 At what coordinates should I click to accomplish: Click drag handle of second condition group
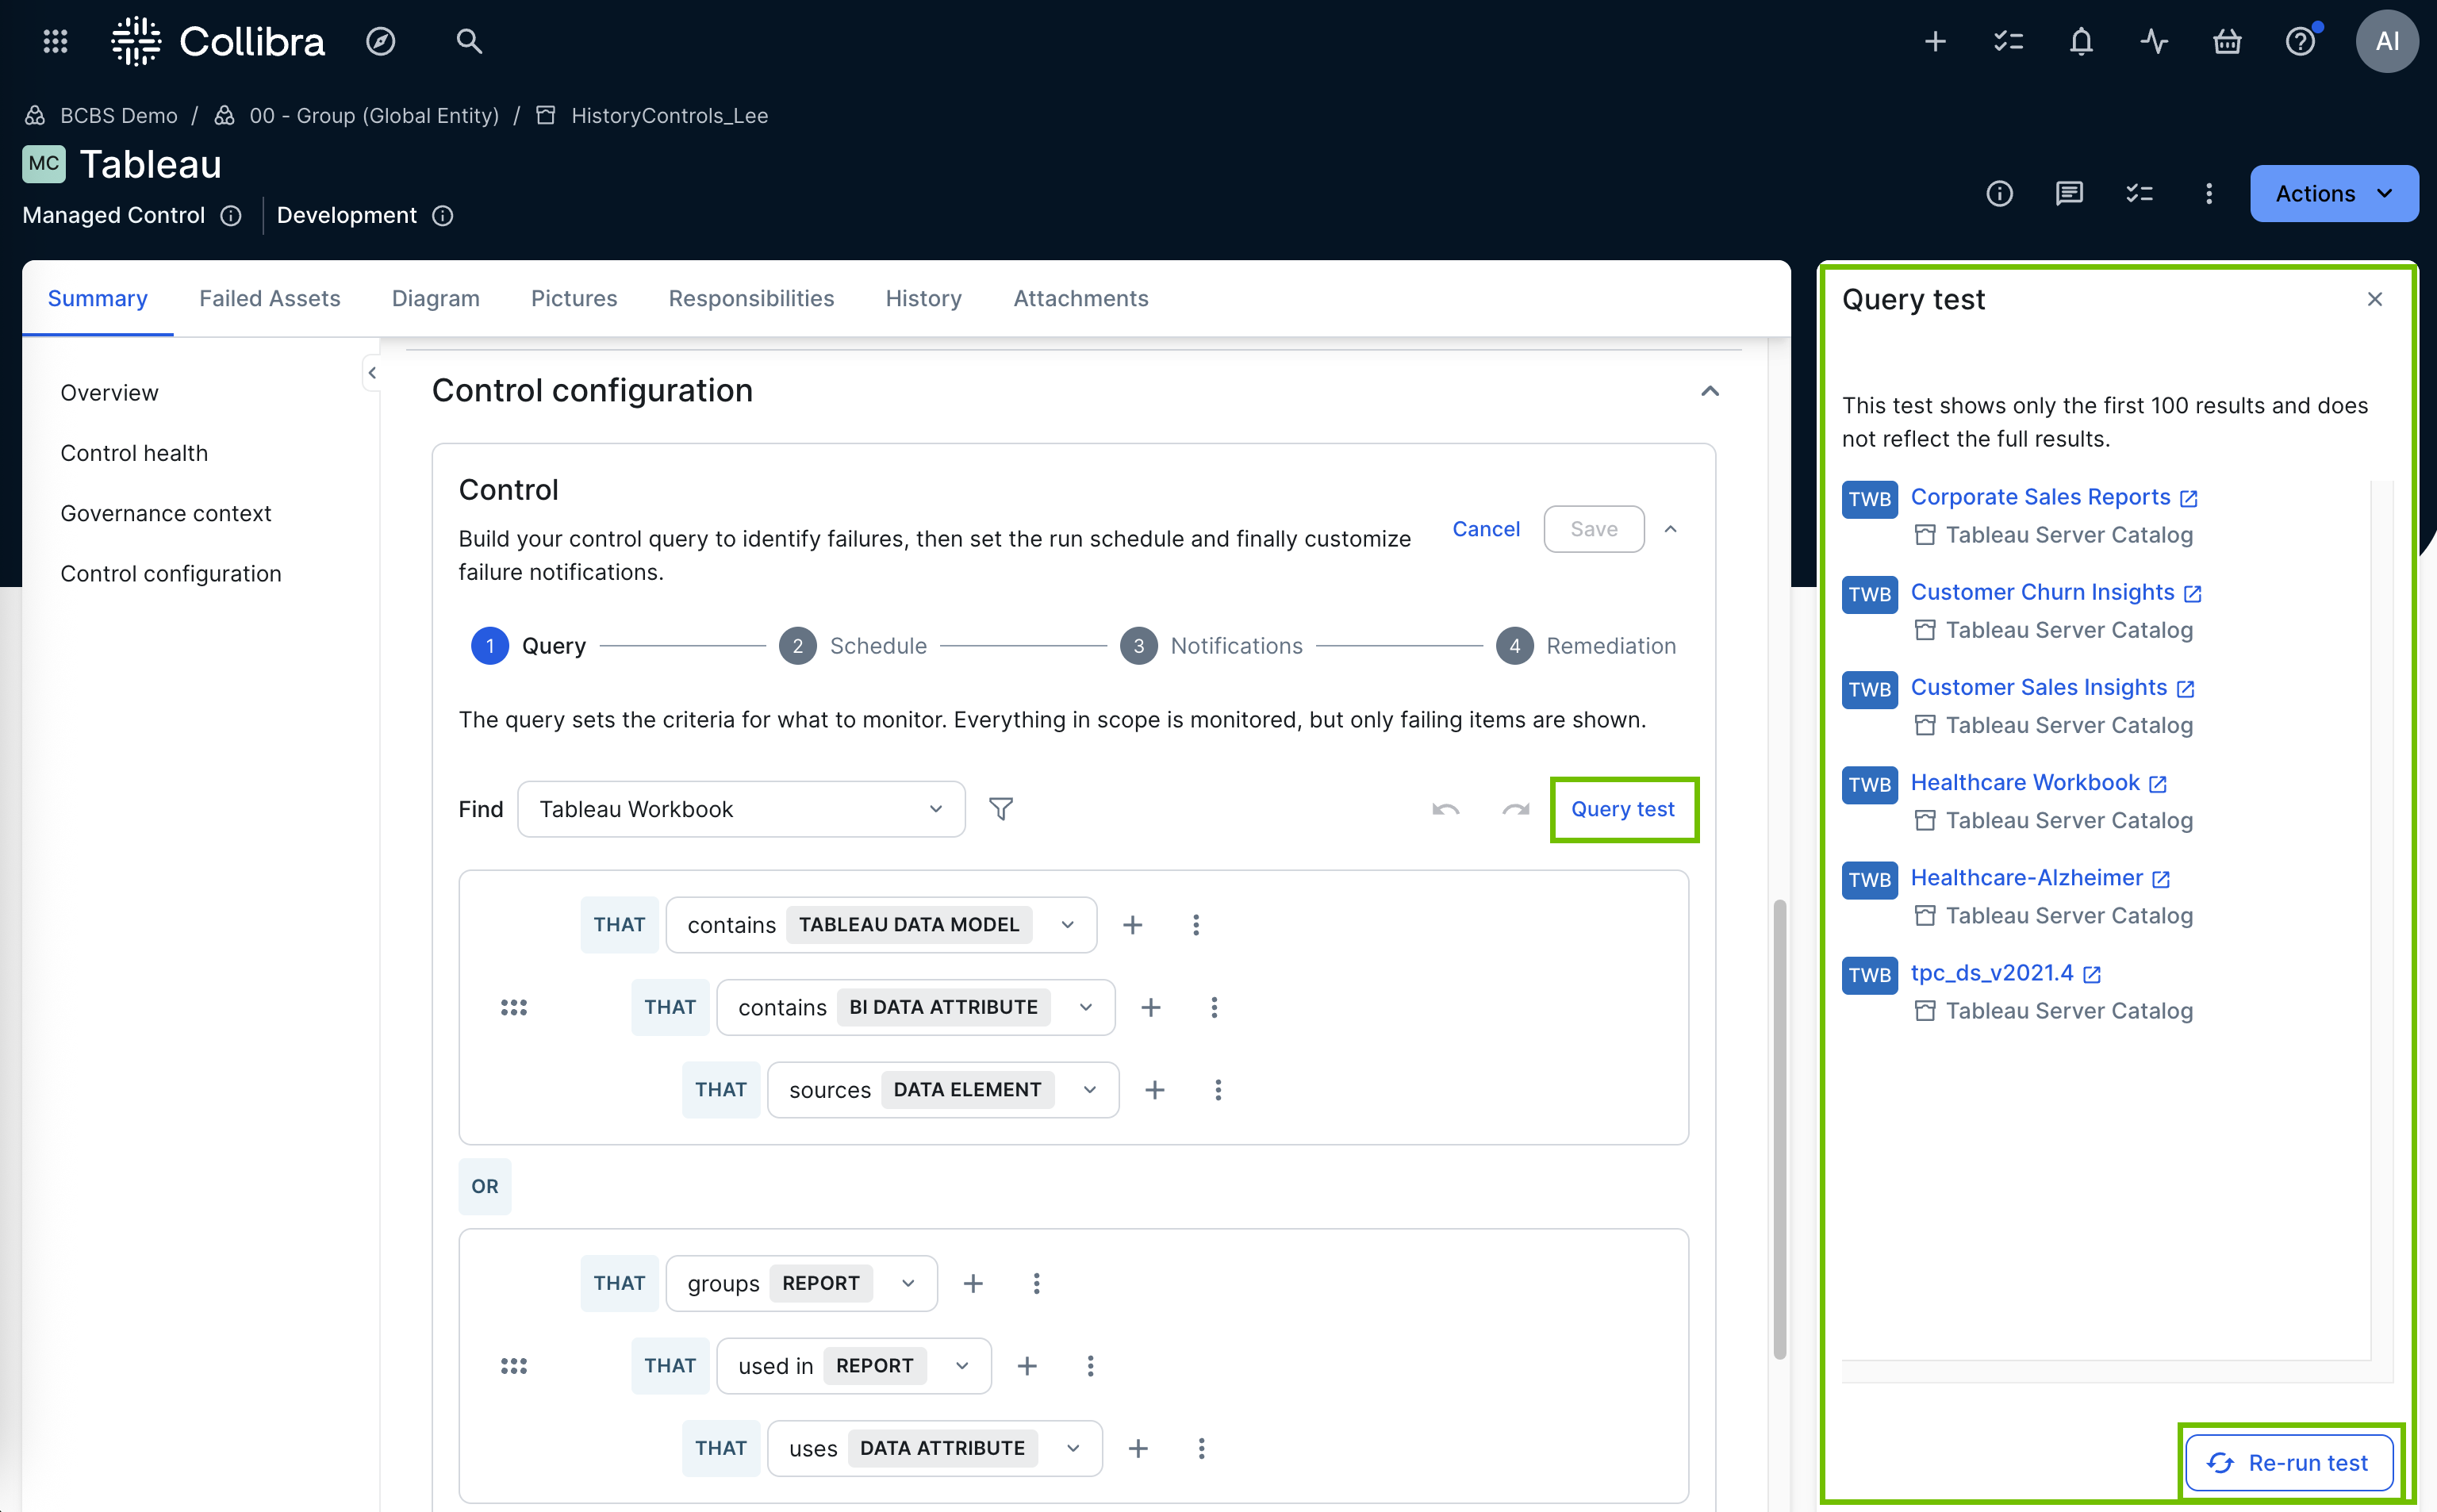[513, 1366]
